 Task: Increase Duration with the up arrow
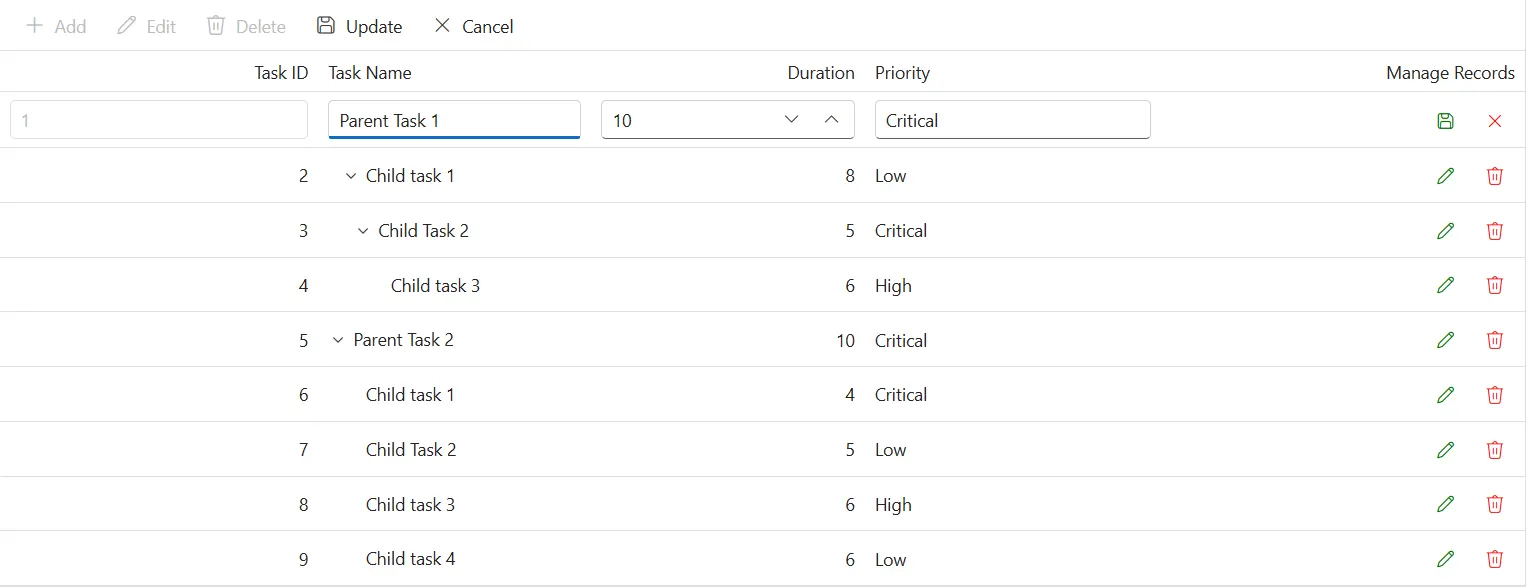[x=832, y=120]
